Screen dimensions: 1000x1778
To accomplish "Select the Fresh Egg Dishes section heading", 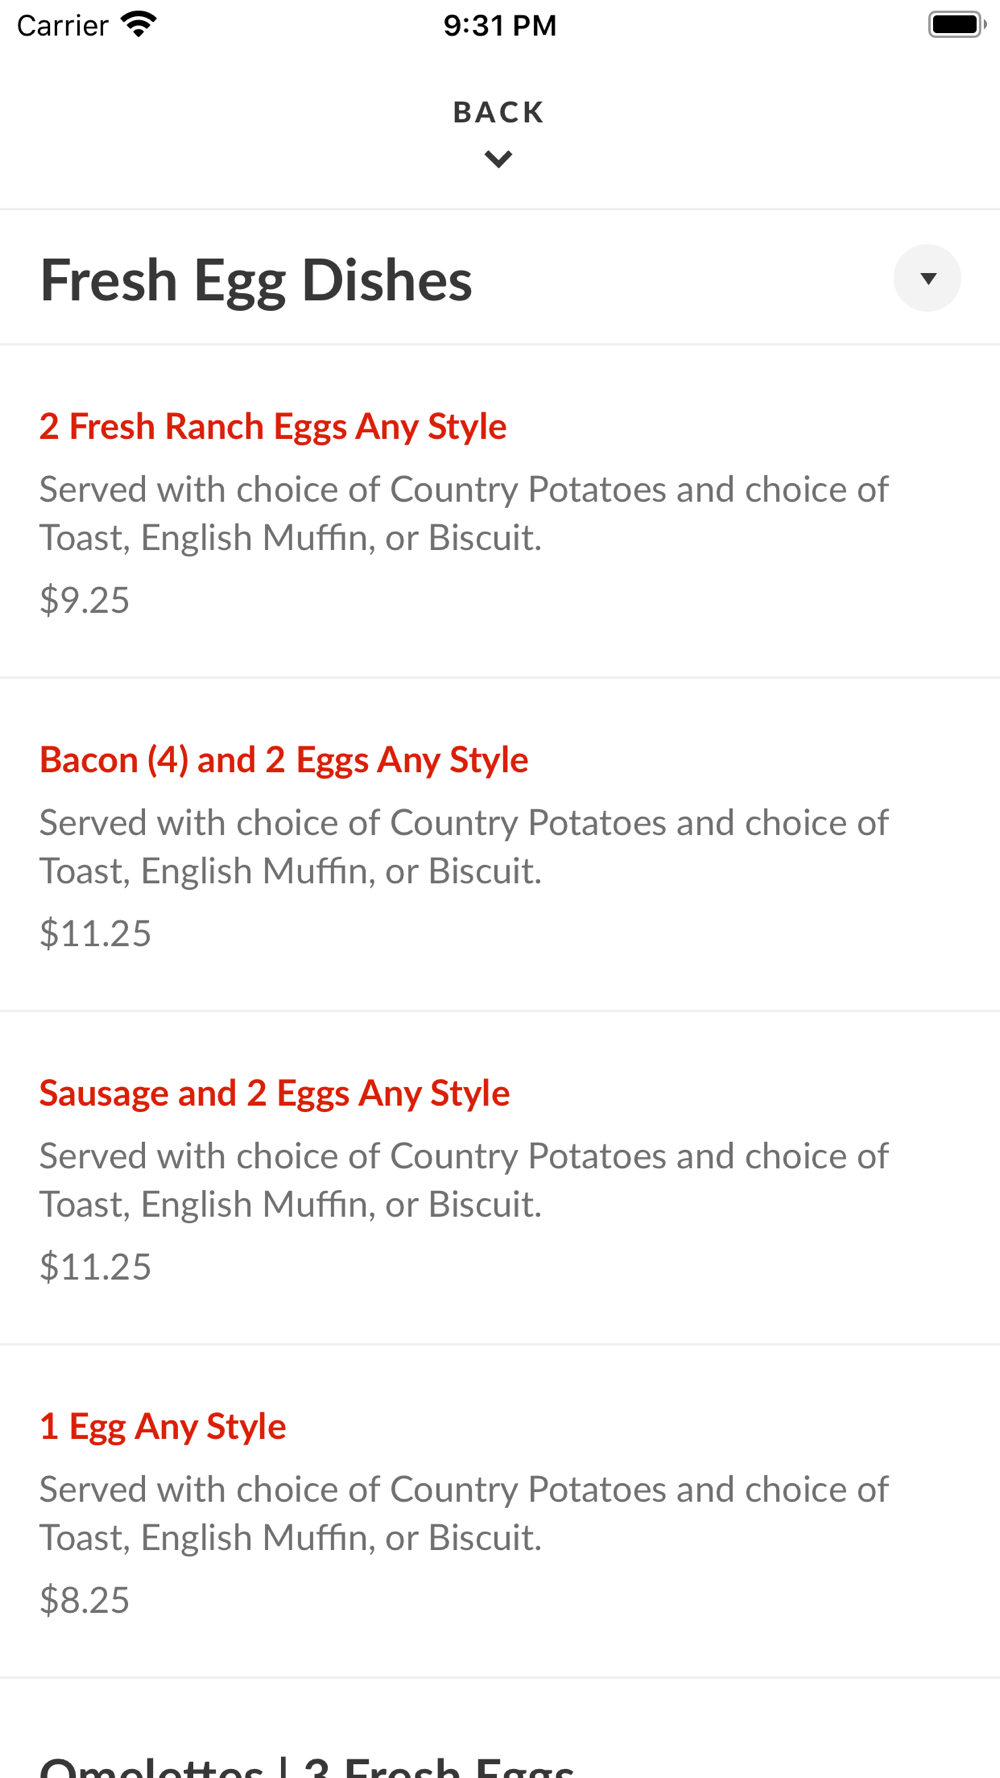I will (256, 280).
